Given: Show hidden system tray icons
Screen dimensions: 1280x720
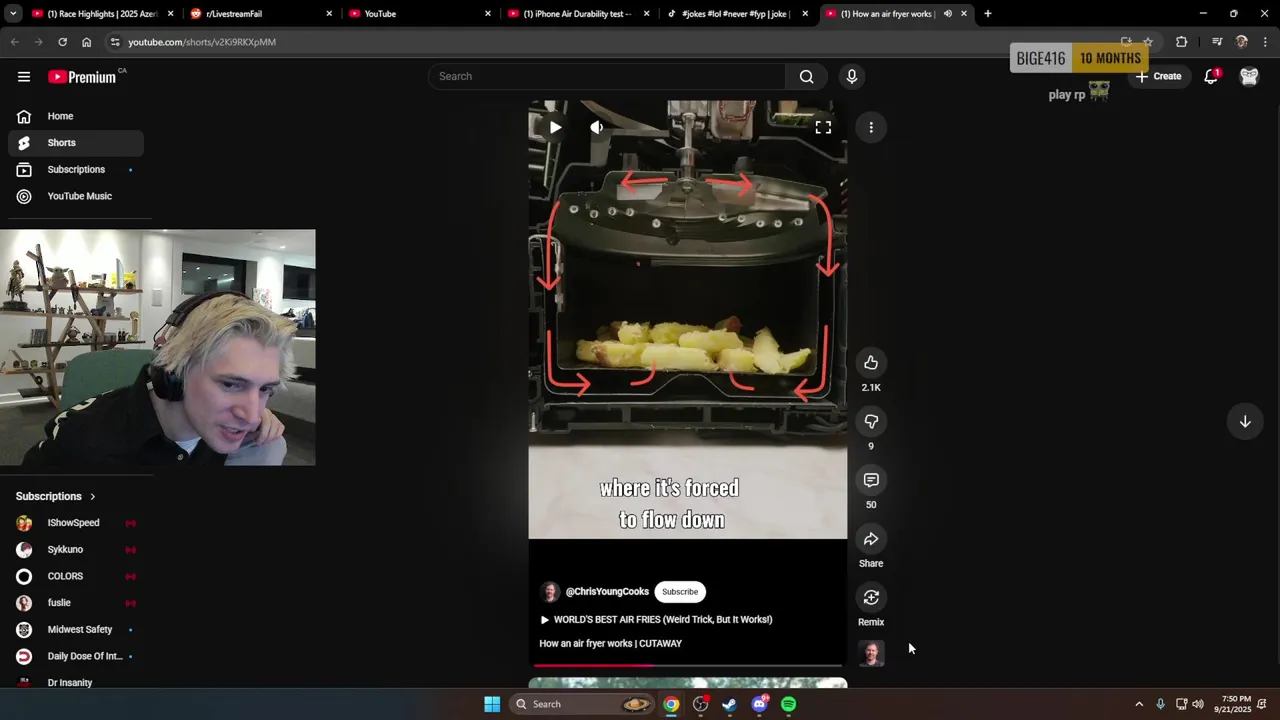Looking at the screenshot, I should coord(1139,704).
